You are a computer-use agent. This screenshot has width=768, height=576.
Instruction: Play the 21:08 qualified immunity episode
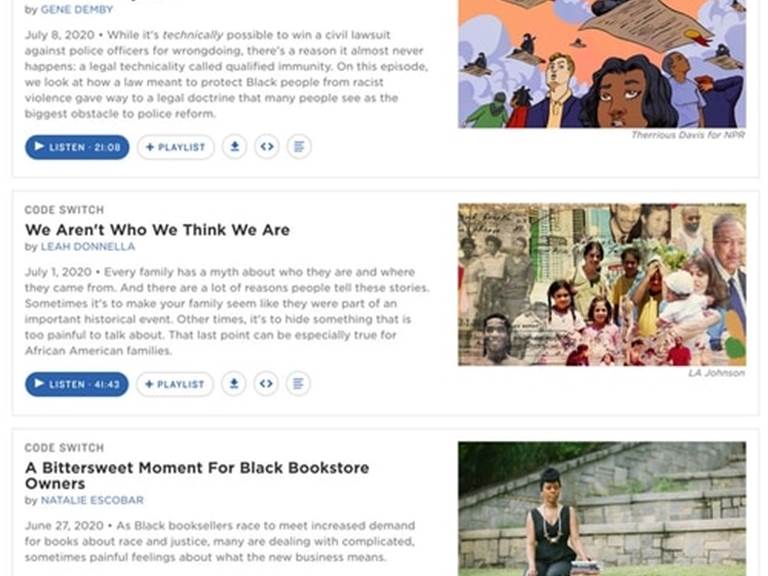click(77, 147)
